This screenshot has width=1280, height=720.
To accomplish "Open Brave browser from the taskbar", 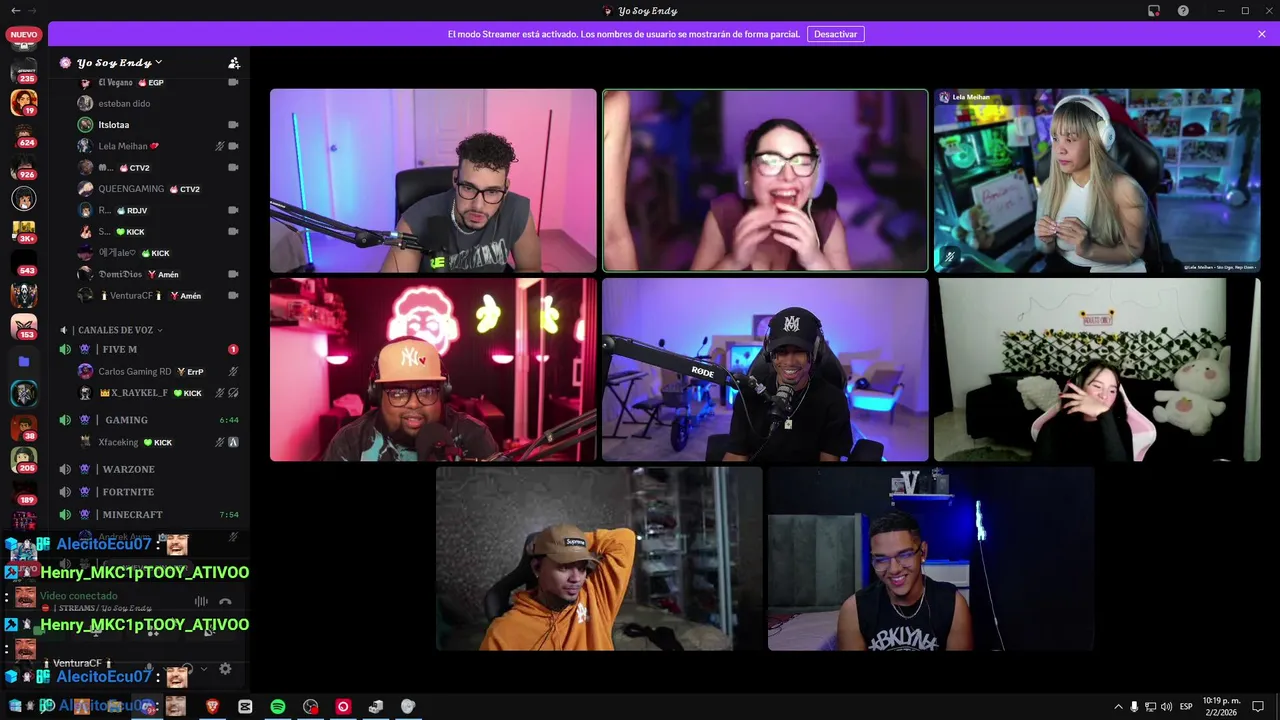I will 212,706.
